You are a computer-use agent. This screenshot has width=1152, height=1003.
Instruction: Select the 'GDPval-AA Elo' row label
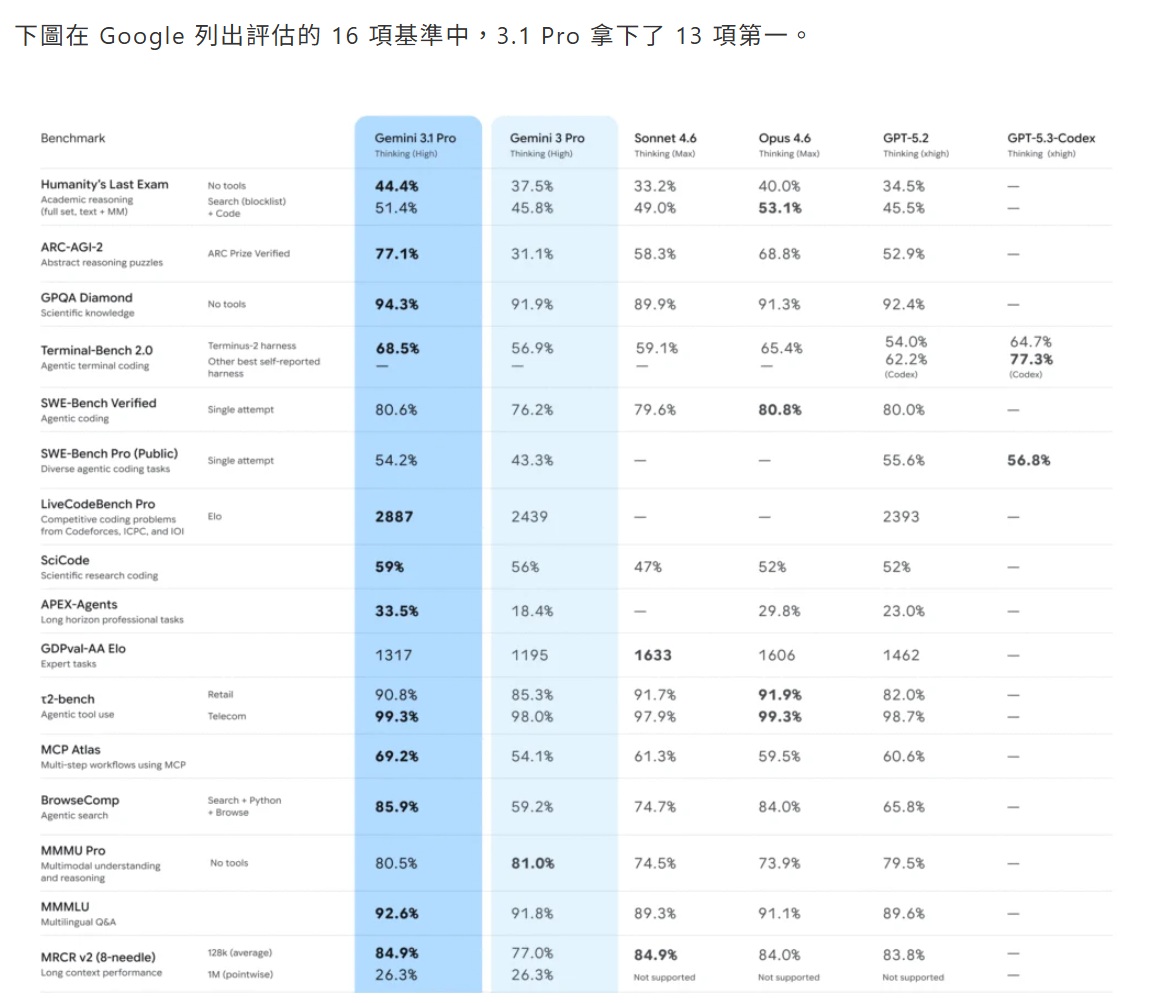(83, 649)
